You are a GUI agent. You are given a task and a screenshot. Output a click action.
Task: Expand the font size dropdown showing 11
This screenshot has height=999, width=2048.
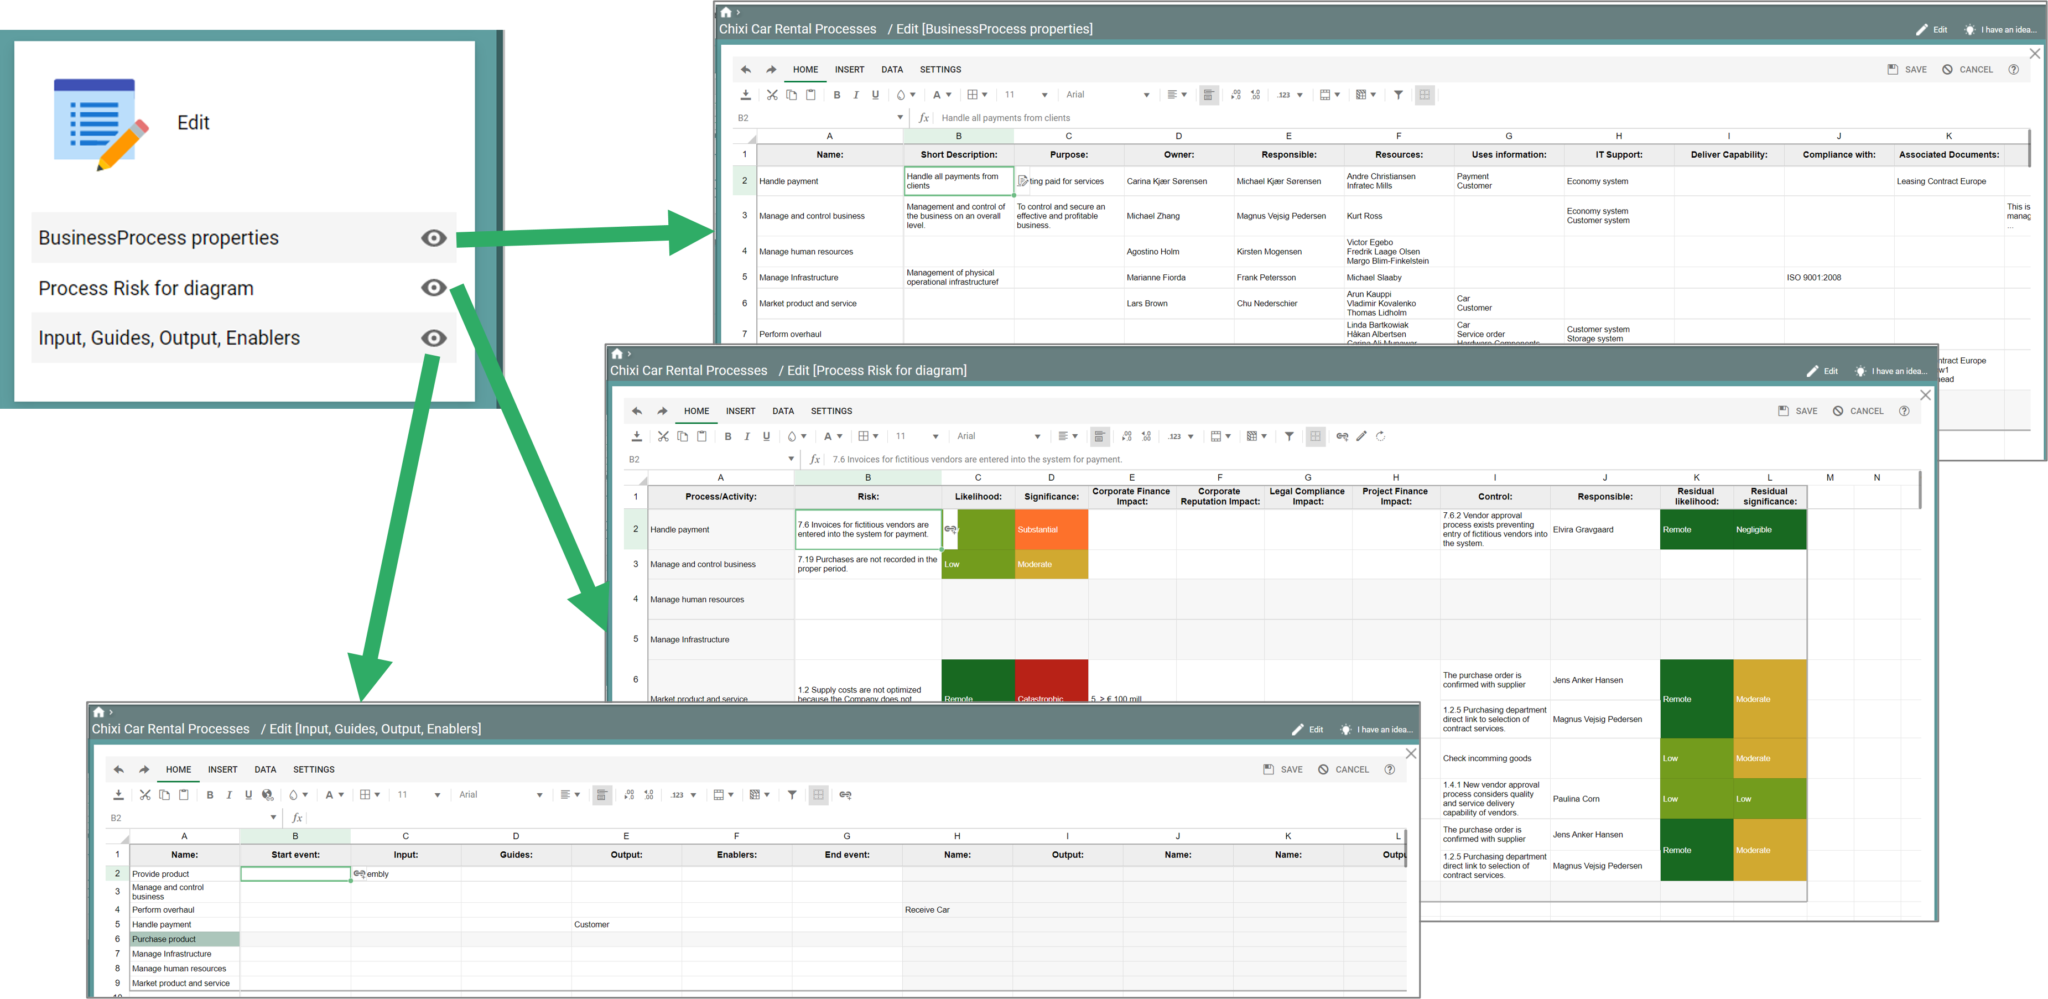pyautogui.click(x=1025, y=95)
